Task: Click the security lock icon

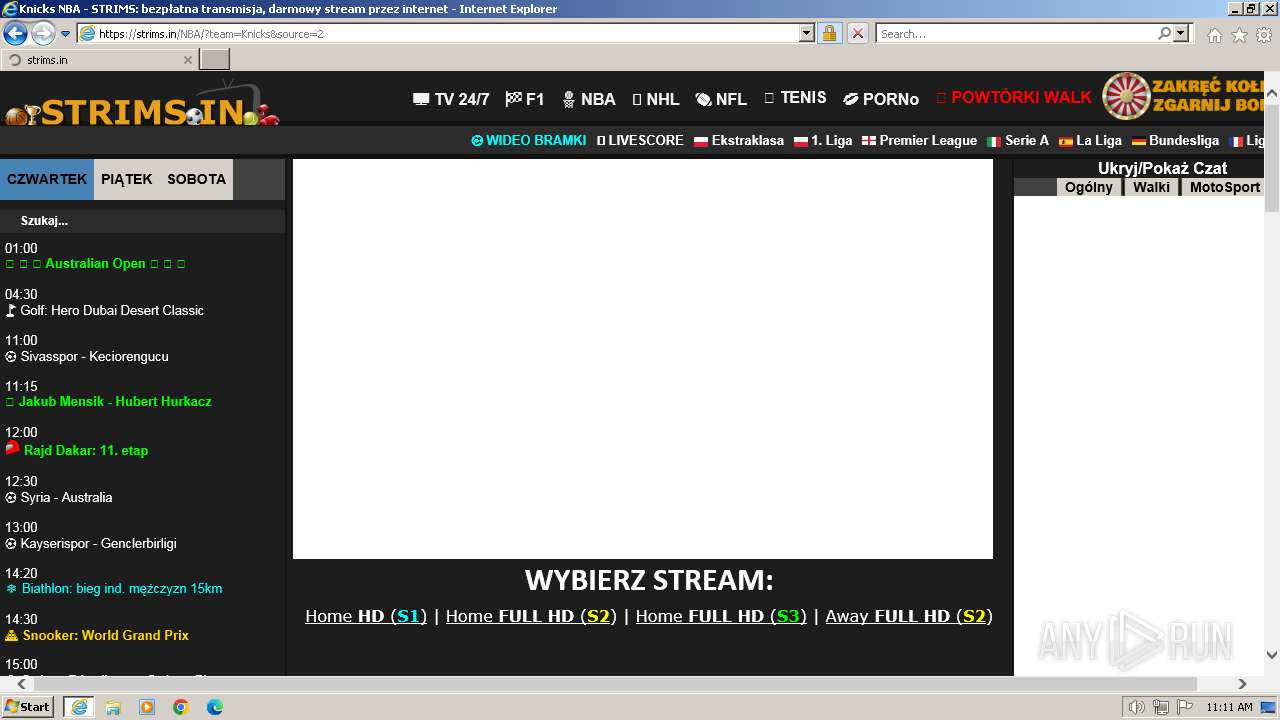Action: 829,34
